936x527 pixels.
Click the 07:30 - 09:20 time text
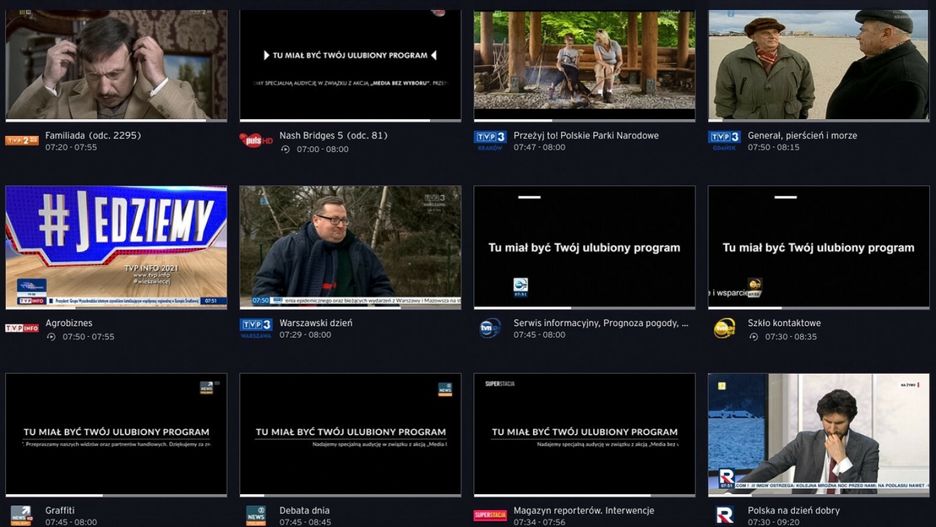point(773,522)
